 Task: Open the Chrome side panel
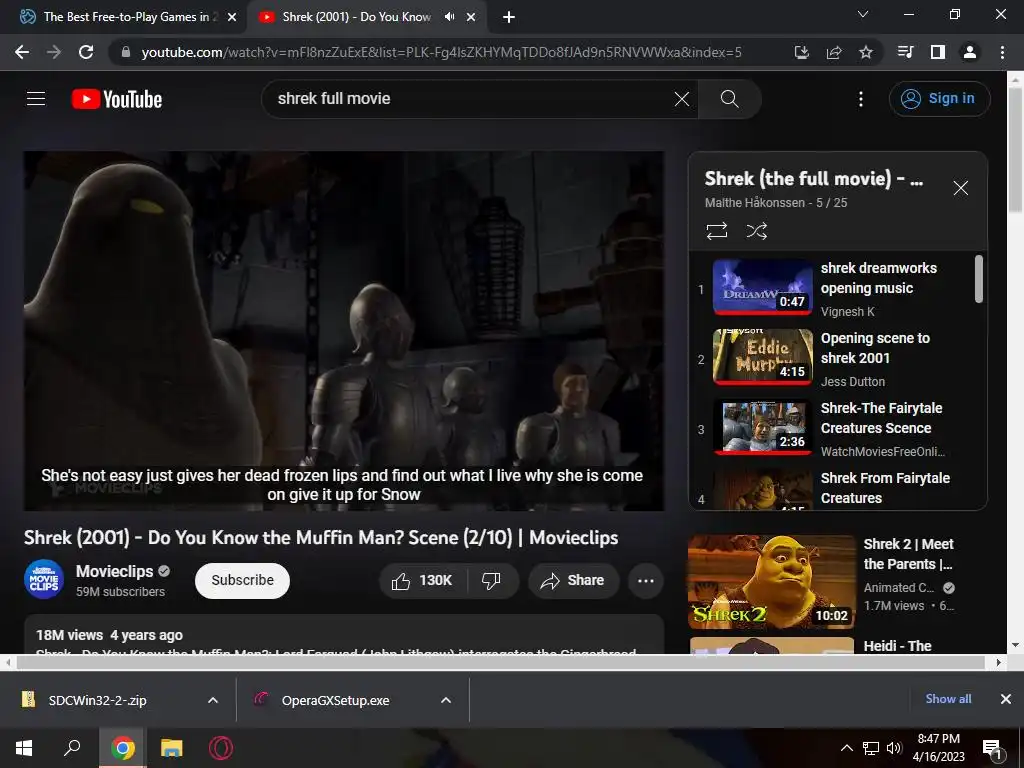pos(938,52)
